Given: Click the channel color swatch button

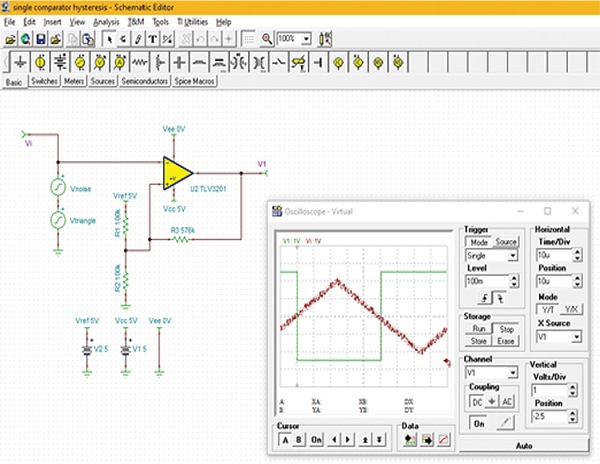Looking at the screenshot, I should tap(505, 423).
